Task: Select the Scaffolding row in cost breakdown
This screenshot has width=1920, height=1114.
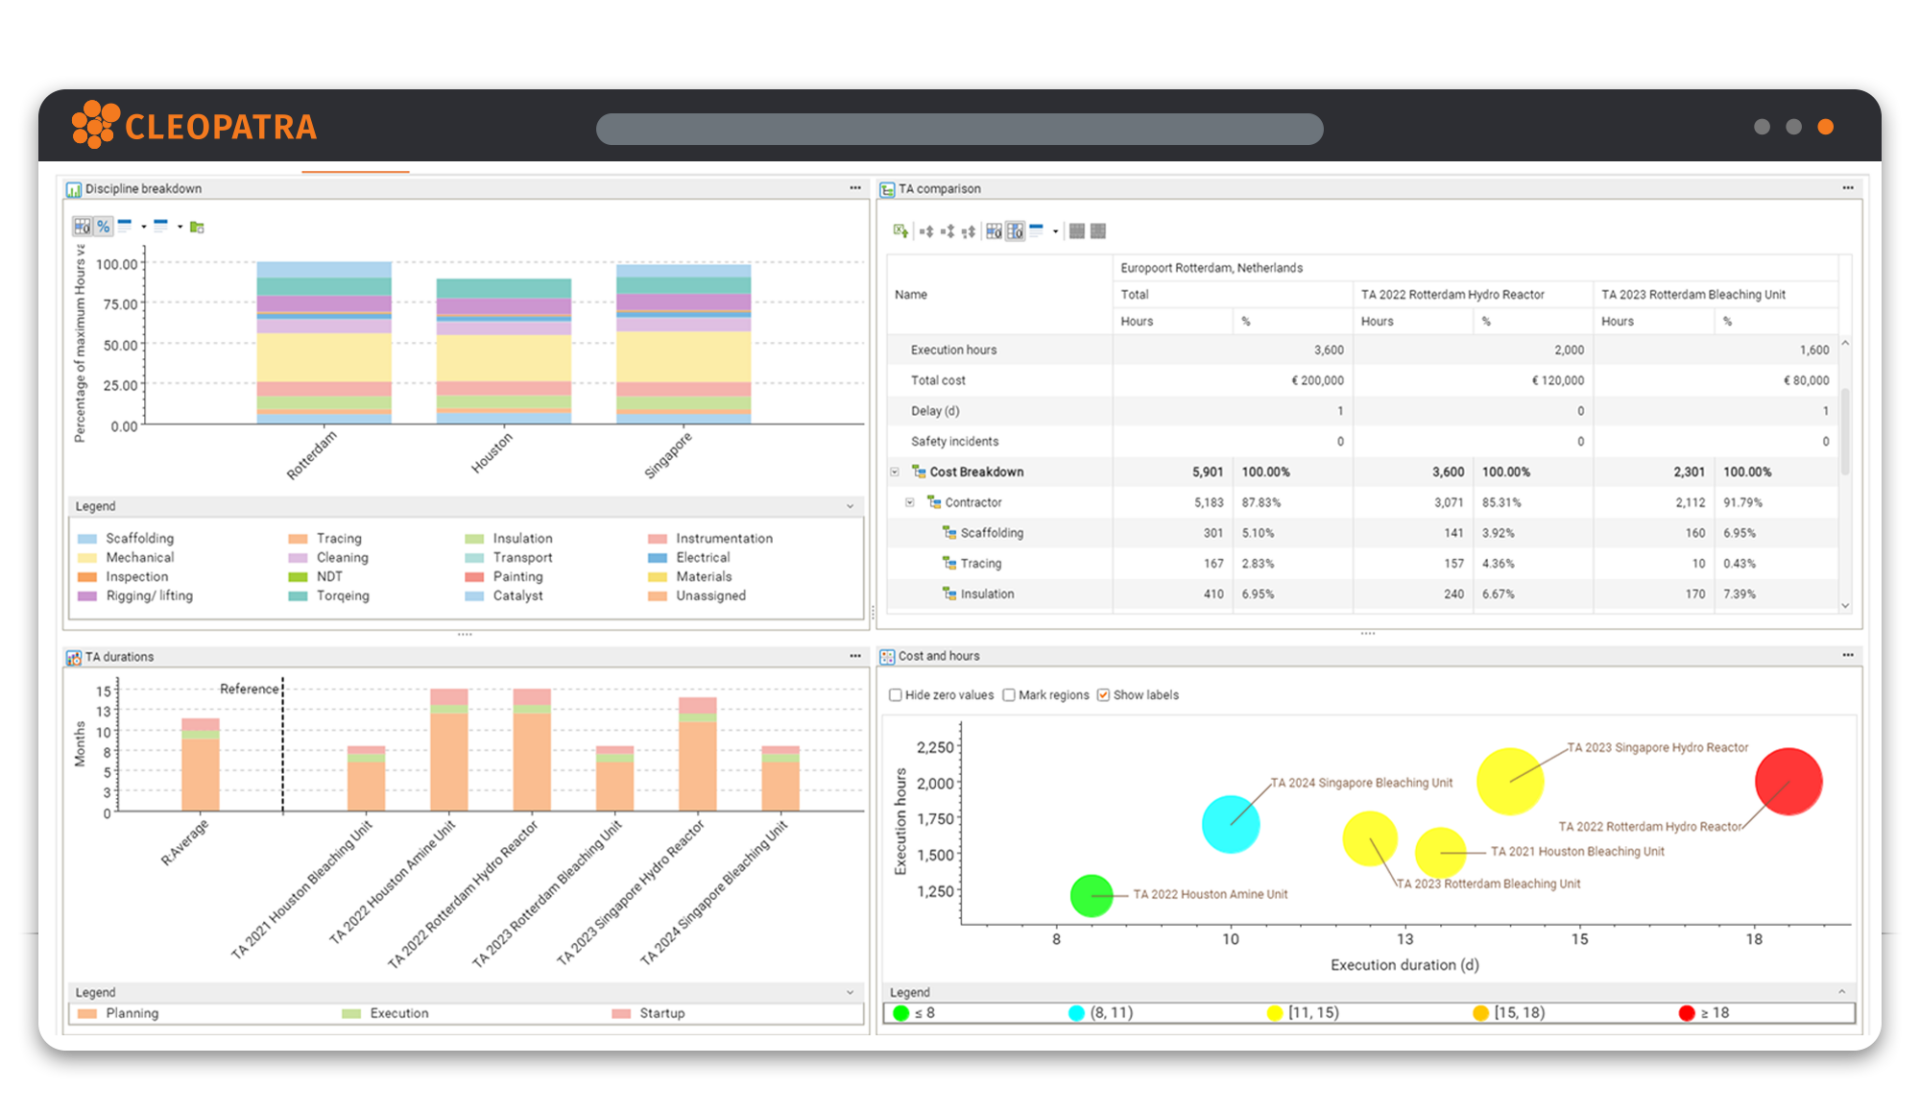Action: coord(991,533)
